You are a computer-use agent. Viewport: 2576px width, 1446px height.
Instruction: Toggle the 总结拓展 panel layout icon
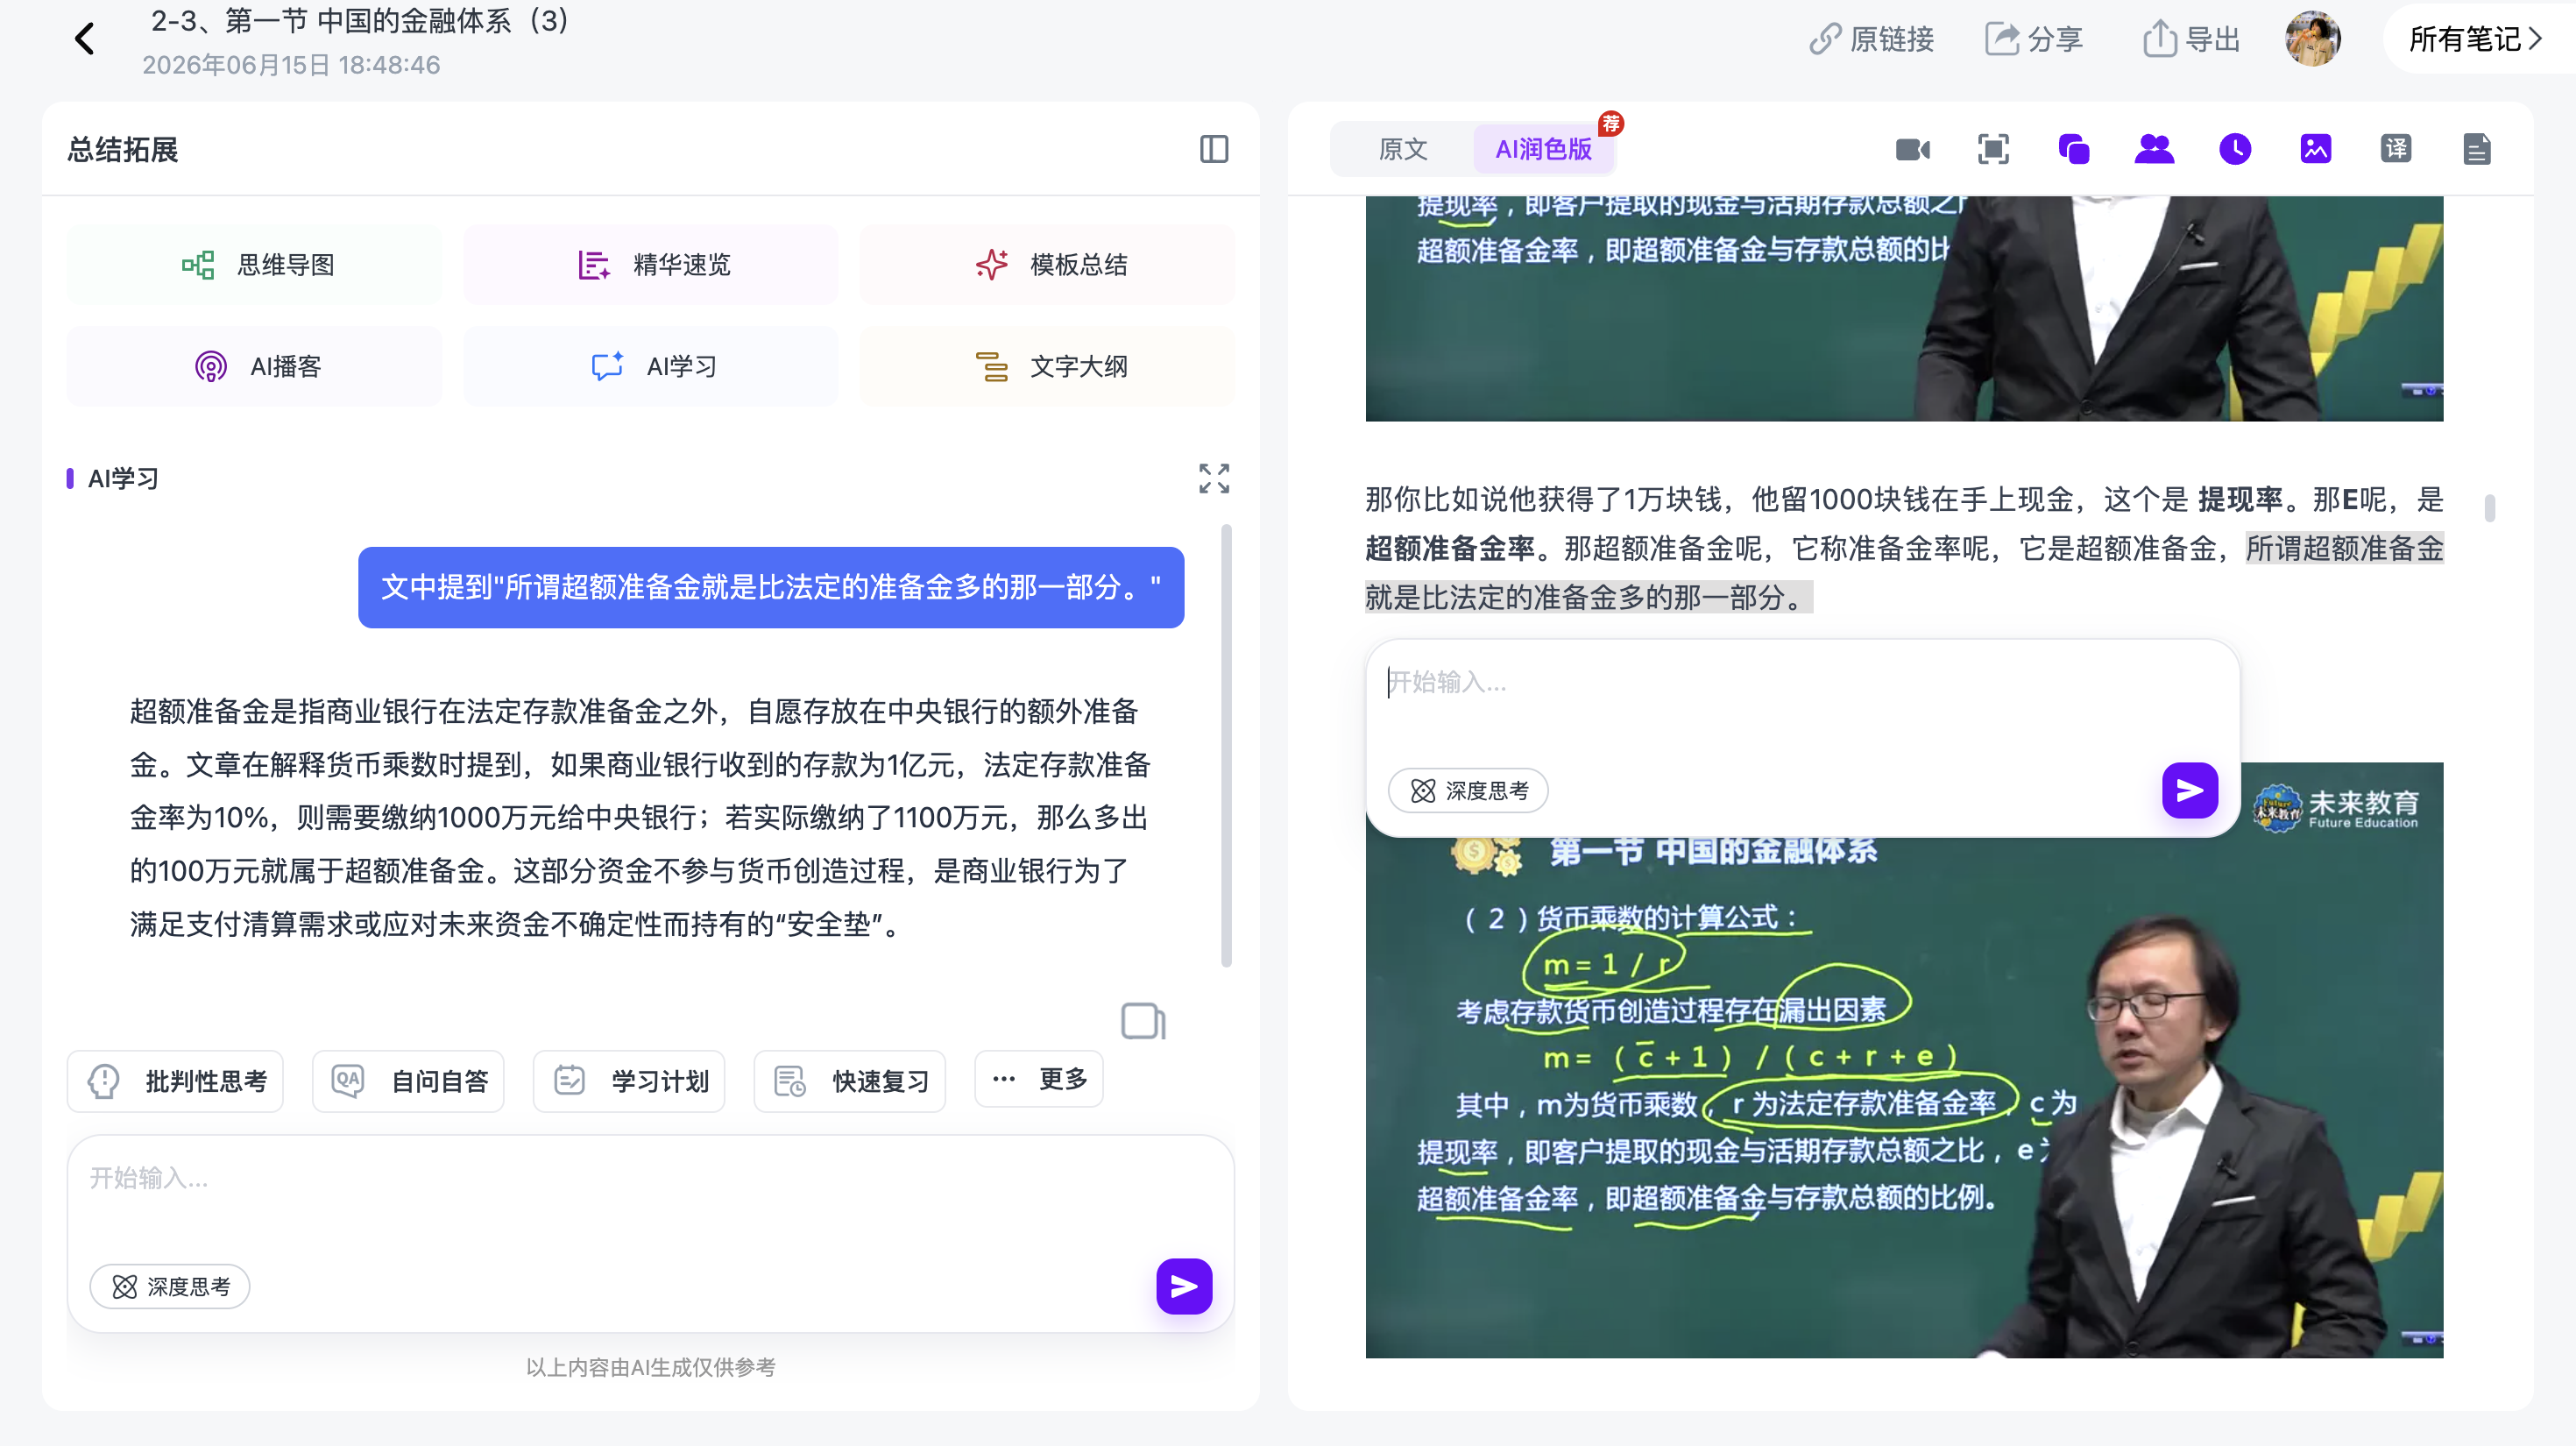click(1214, 149)
